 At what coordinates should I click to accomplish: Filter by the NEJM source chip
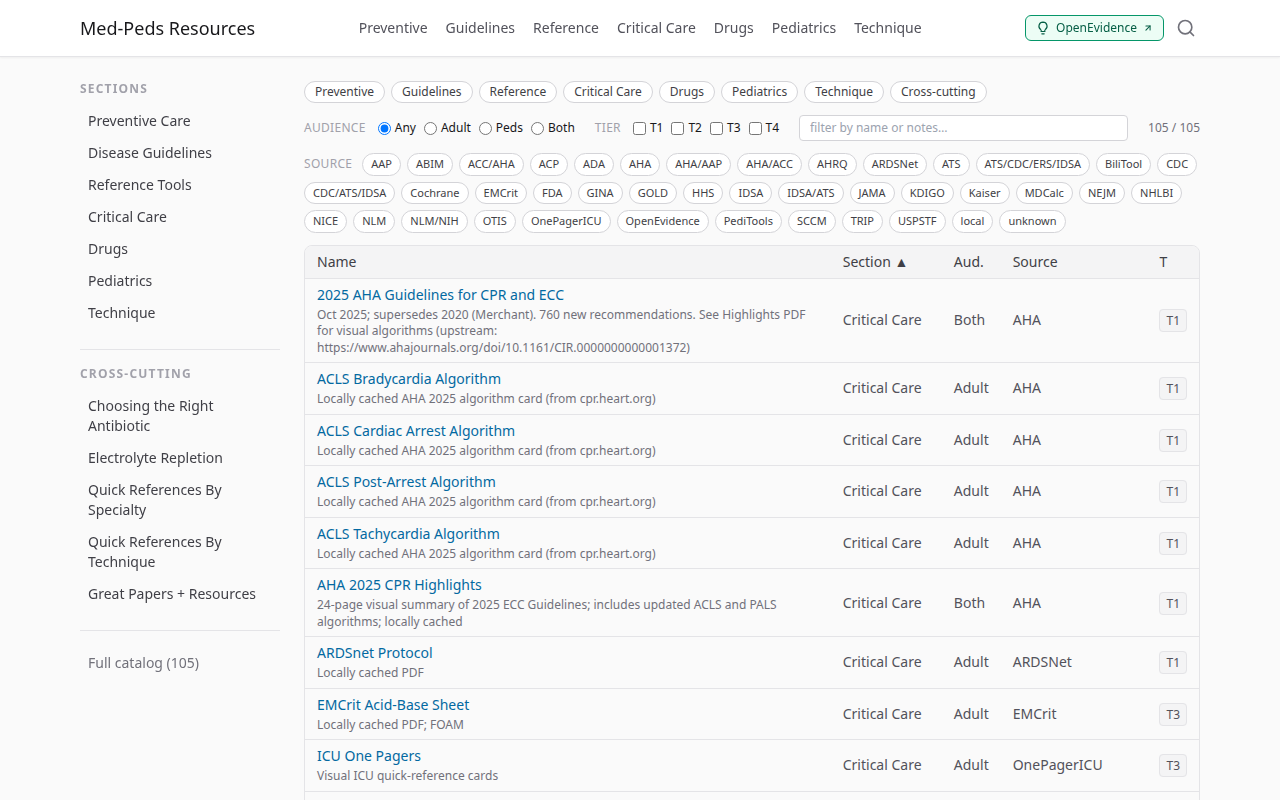1102,193
